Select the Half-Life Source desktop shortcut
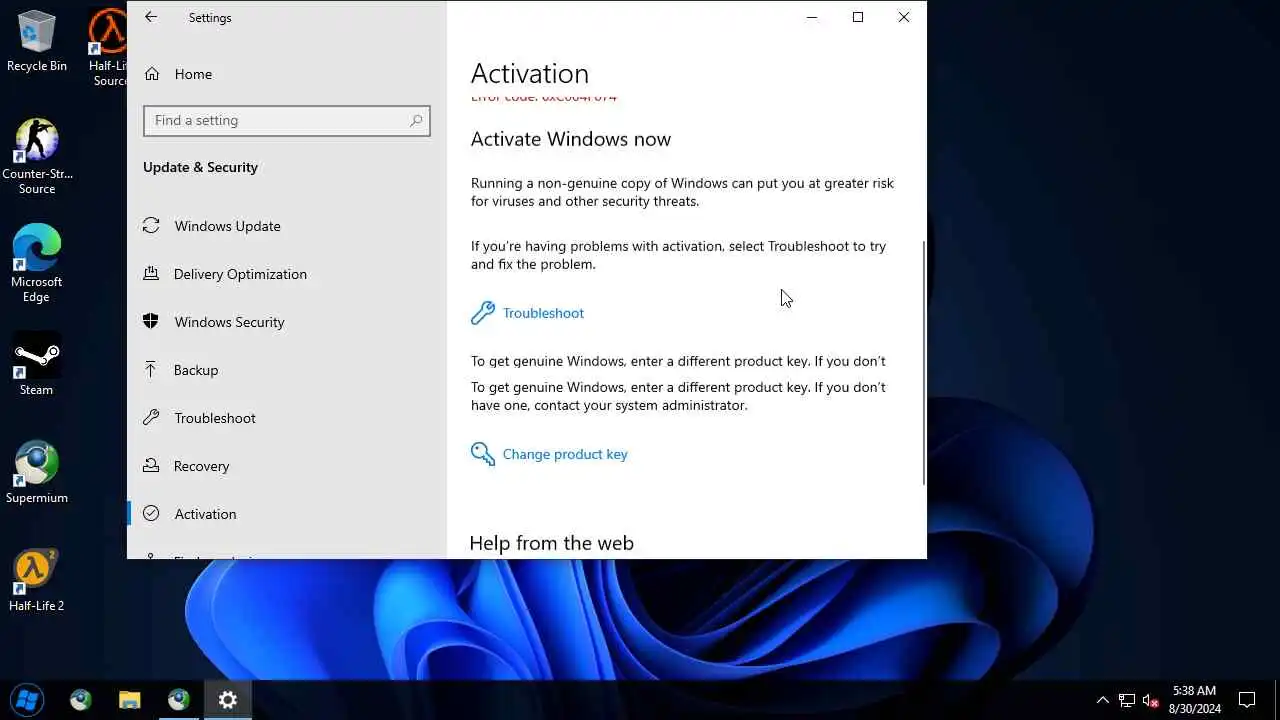This screenshot has width=1280, height=720. (x=108, y=46)
